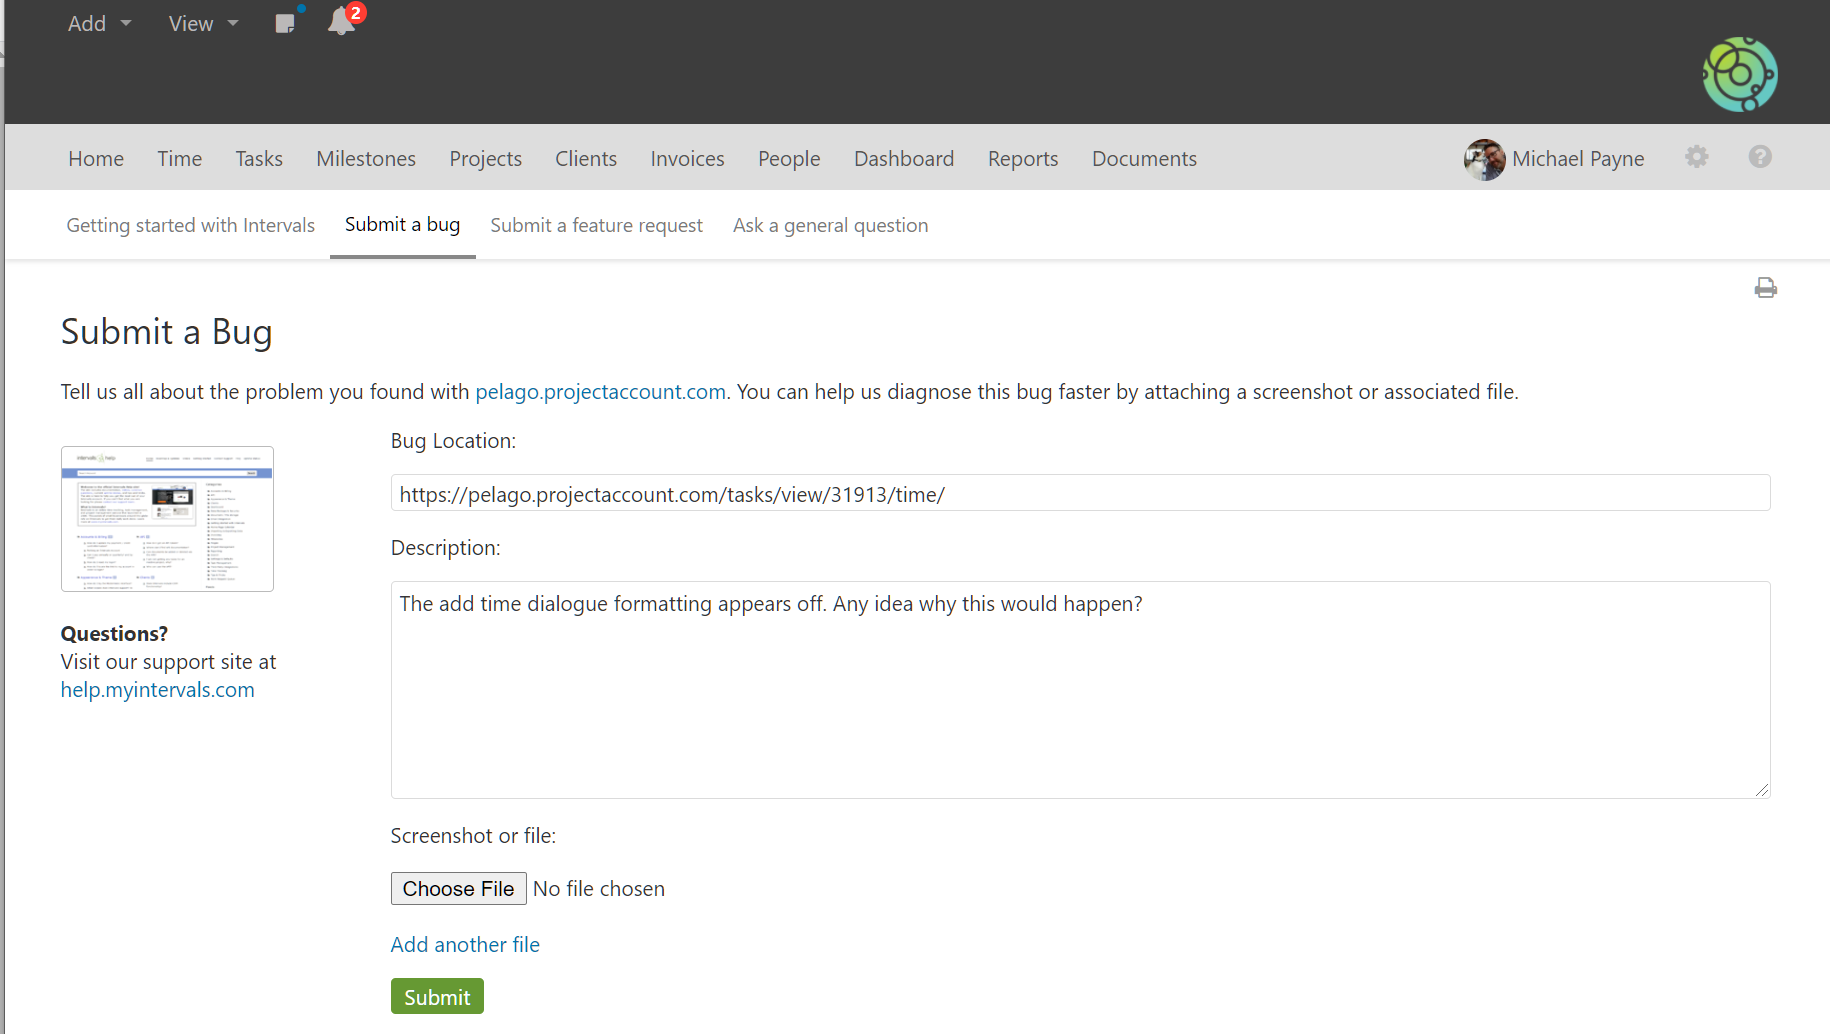Click the Choose File button
This screenshot has width=1830, height=1034.
click(458, 889)
